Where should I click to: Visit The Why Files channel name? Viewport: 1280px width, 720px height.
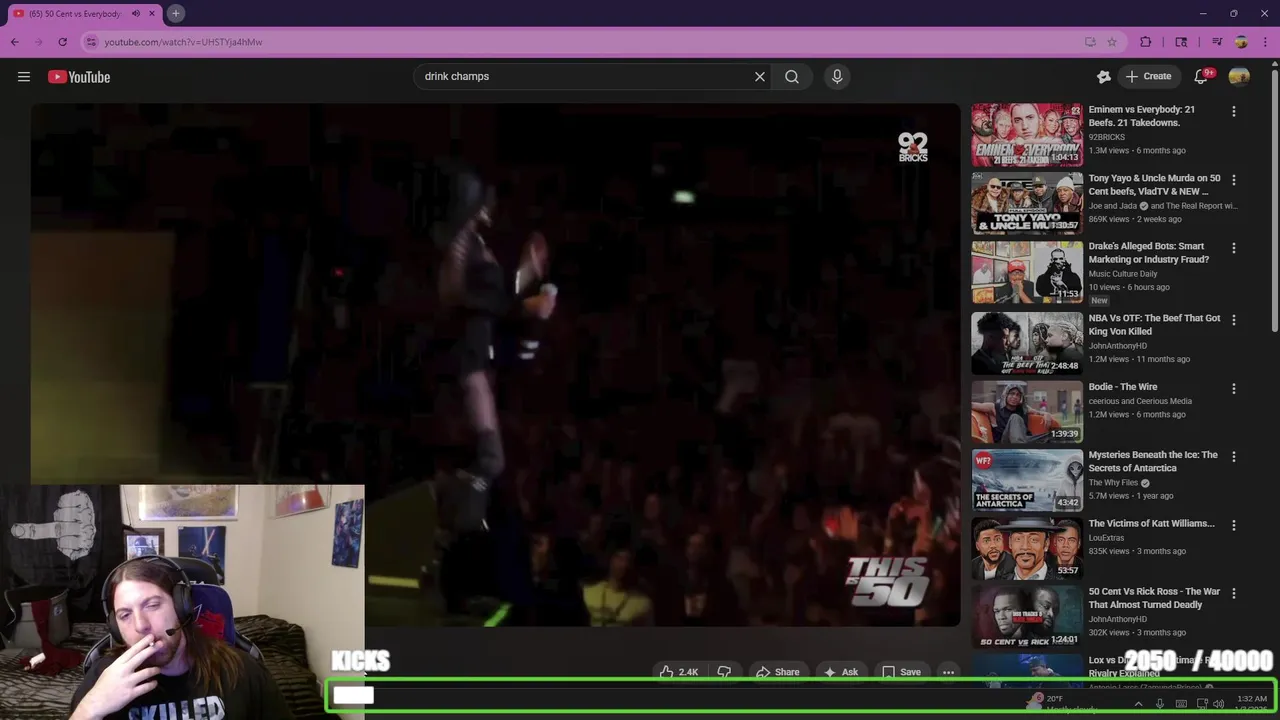pos(1114,483)
